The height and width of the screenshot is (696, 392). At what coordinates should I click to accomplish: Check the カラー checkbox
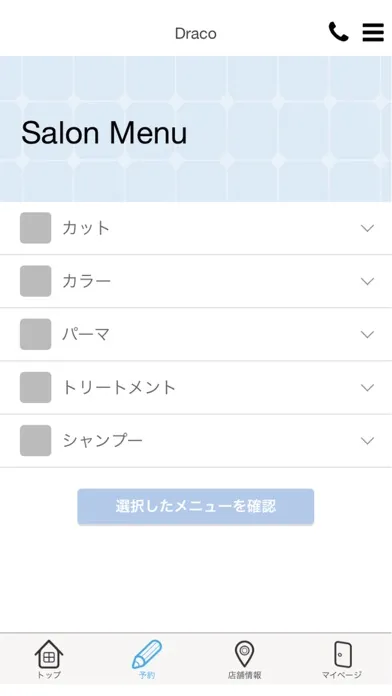[36, 281]
